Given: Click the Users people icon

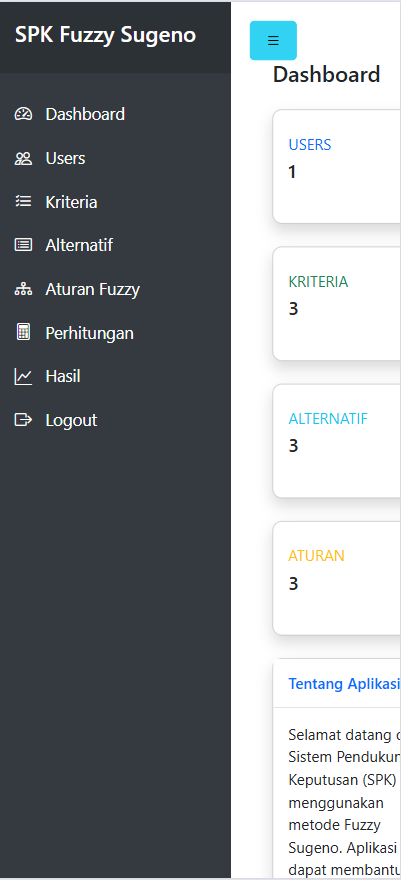Looking at the screenshot, I should (23, 158).
